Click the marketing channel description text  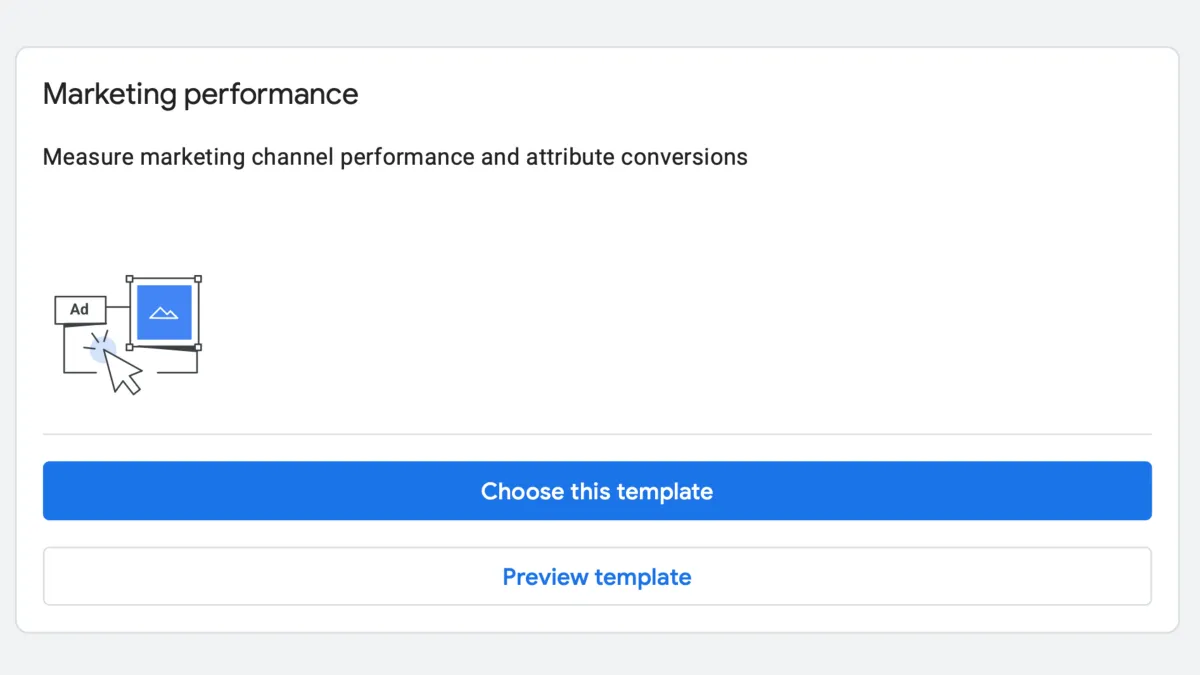pyautogui.click(x=394, y=157)
